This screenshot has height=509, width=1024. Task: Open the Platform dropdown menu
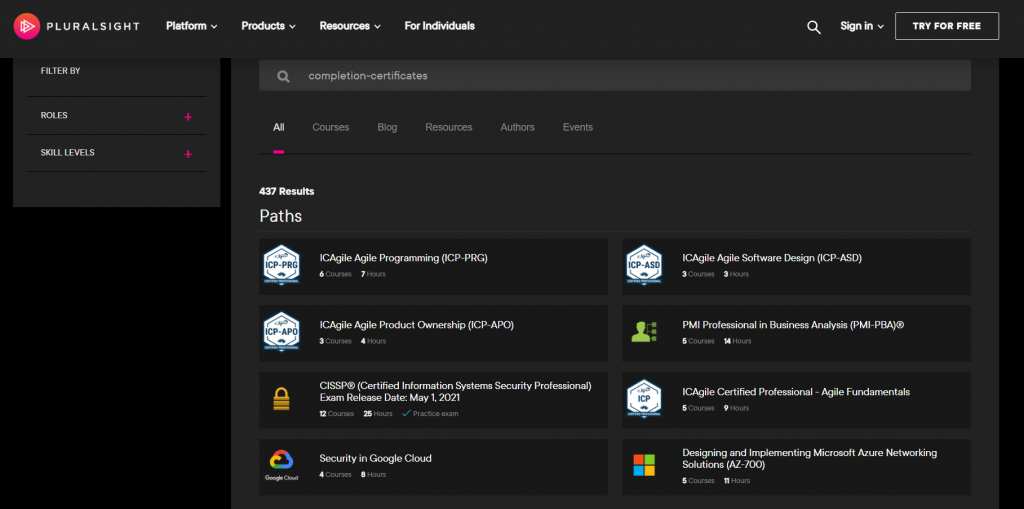pyautogui.click(x=191, y=26)
